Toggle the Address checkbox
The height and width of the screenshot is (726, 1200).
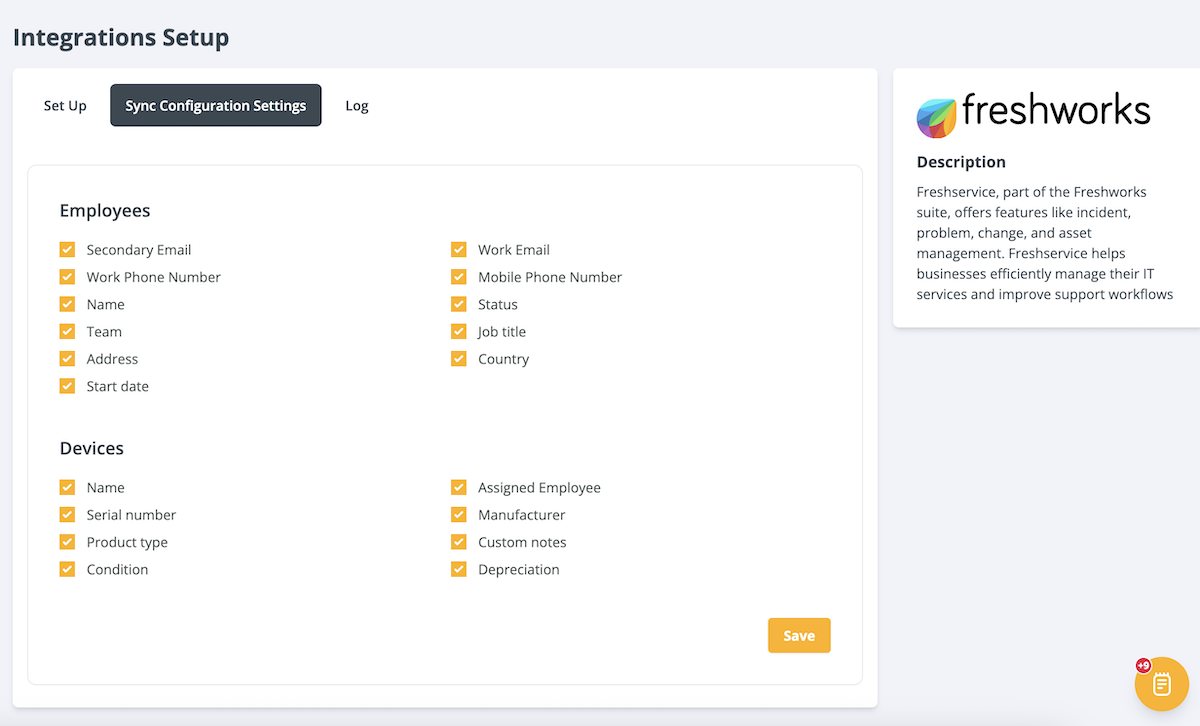68,359
